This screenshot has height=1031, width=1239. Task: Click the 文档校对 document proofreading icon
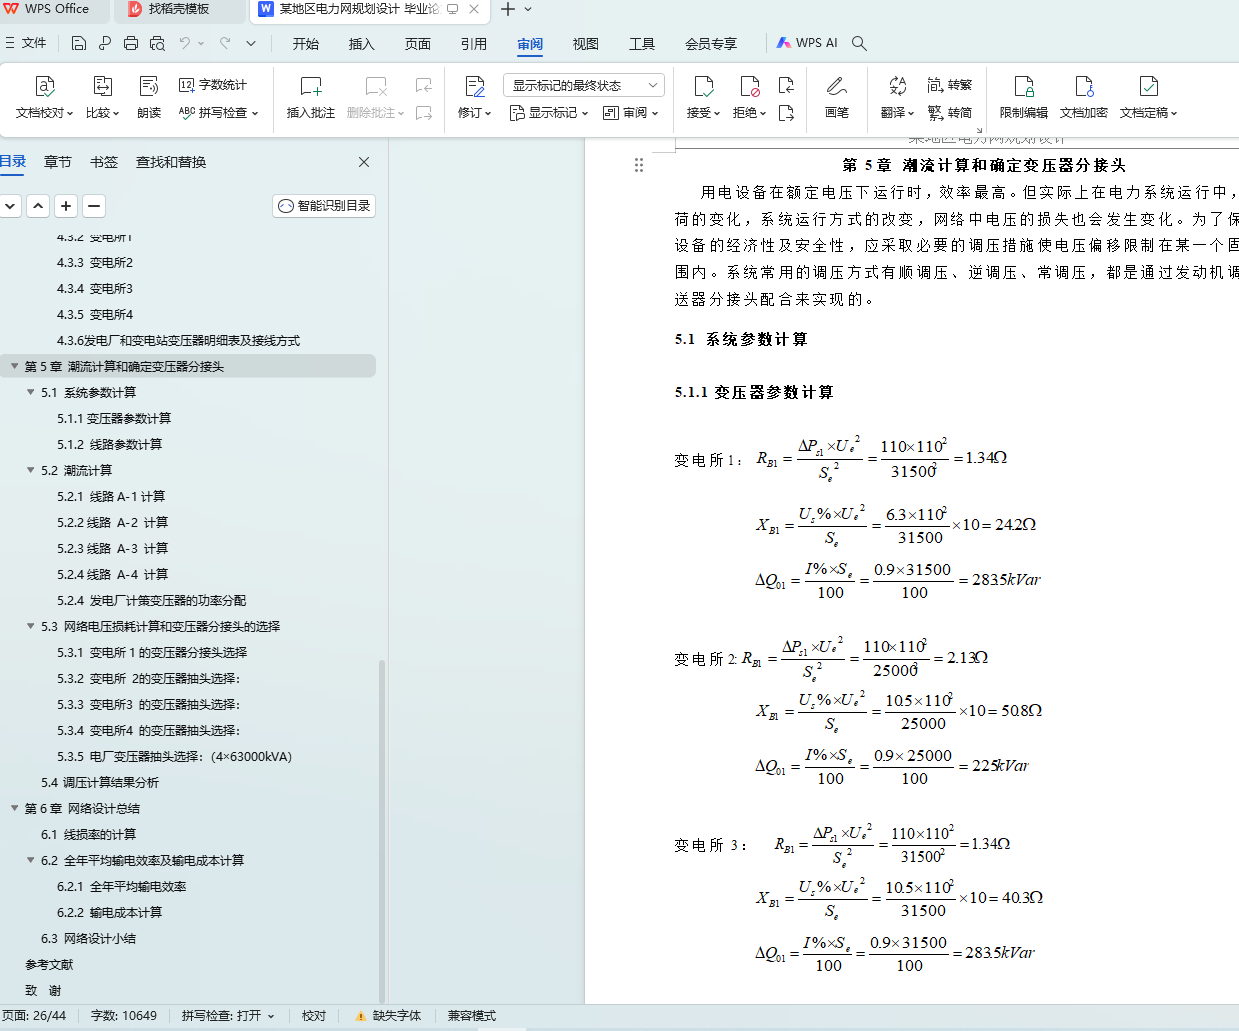tap(44, 87)
